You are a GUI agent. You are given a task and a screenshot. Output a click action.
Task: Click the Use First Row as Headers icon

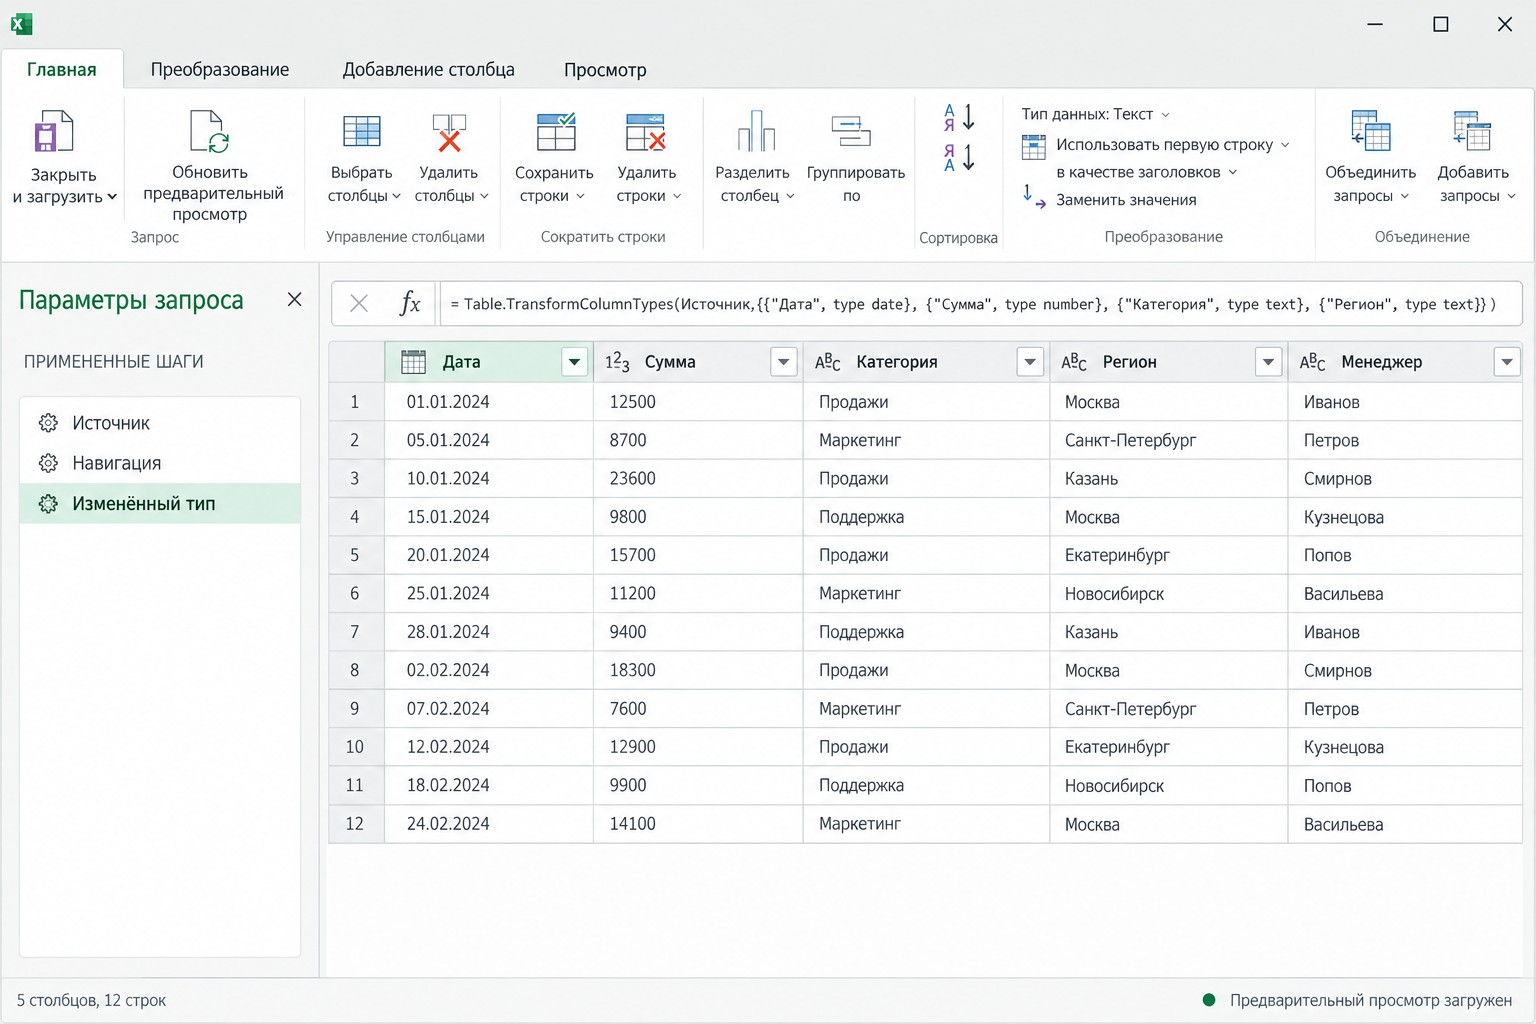(1034, 146)
